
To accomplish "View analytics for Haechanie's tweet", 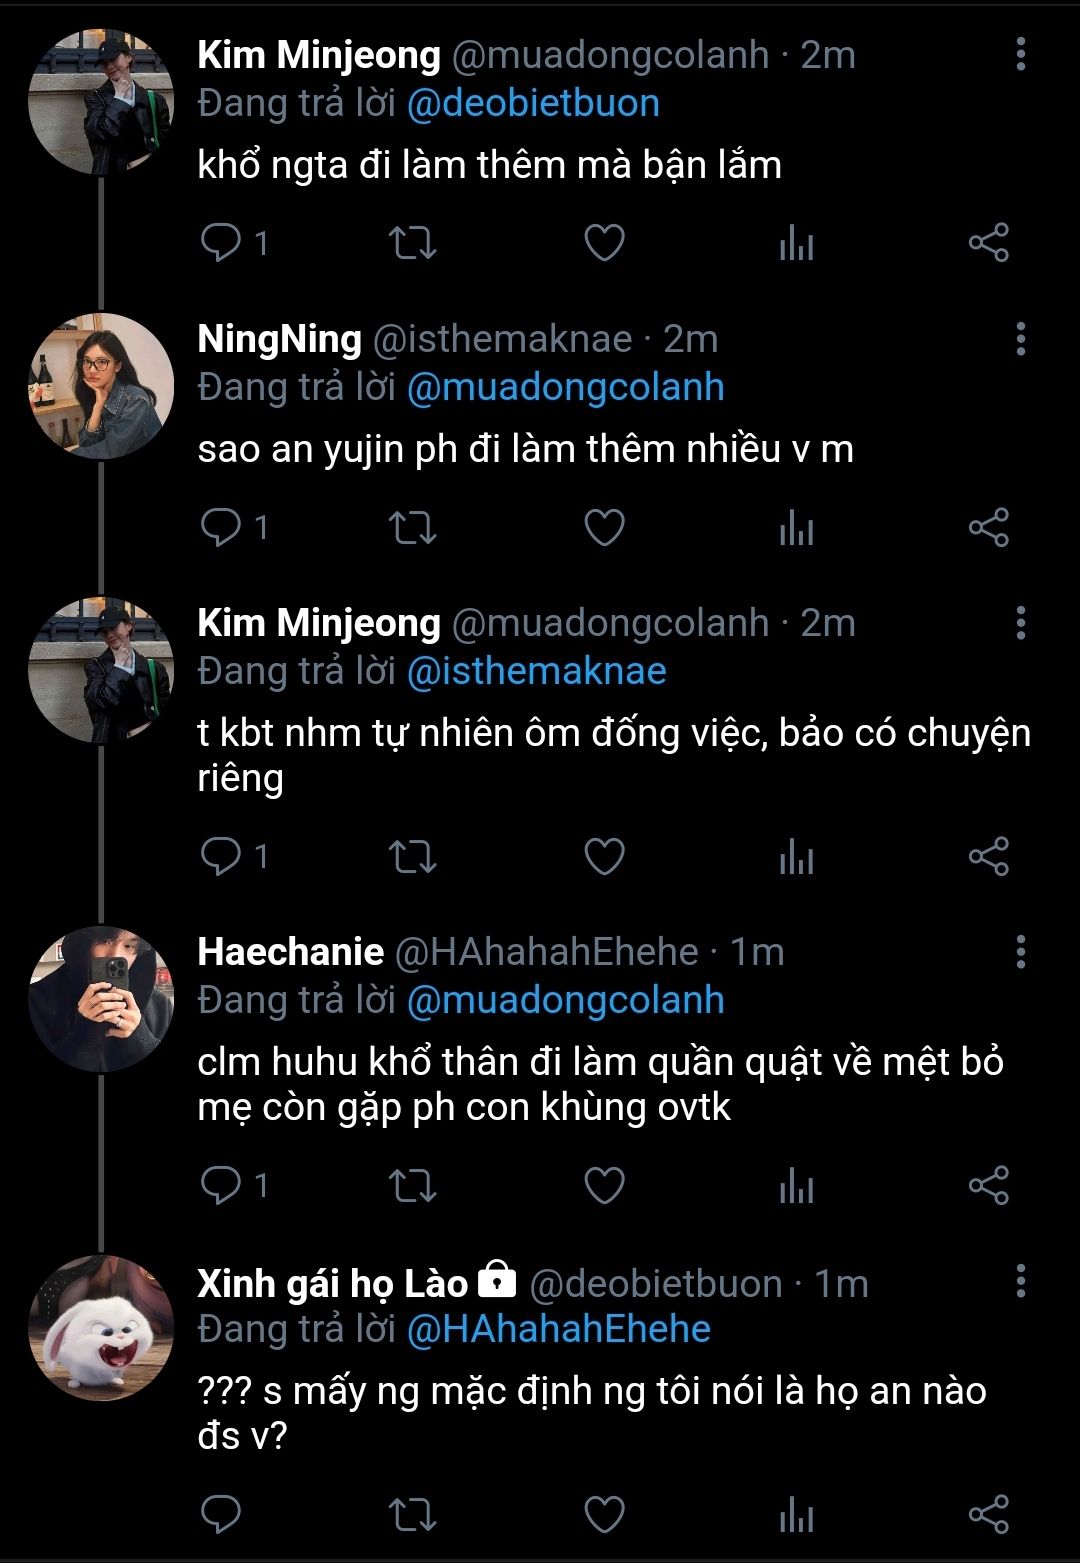I will (x=796, y=1185).
